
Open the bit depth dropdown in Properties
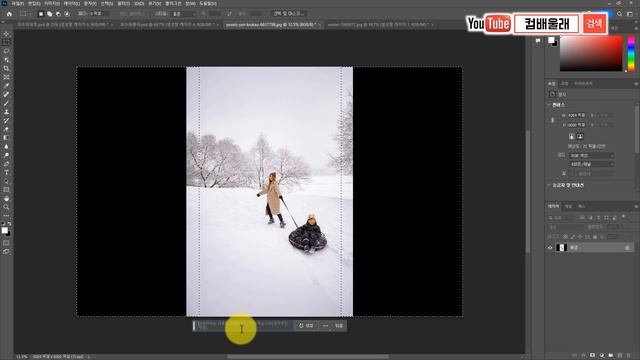pyautogui.click(x=592, y=164)
